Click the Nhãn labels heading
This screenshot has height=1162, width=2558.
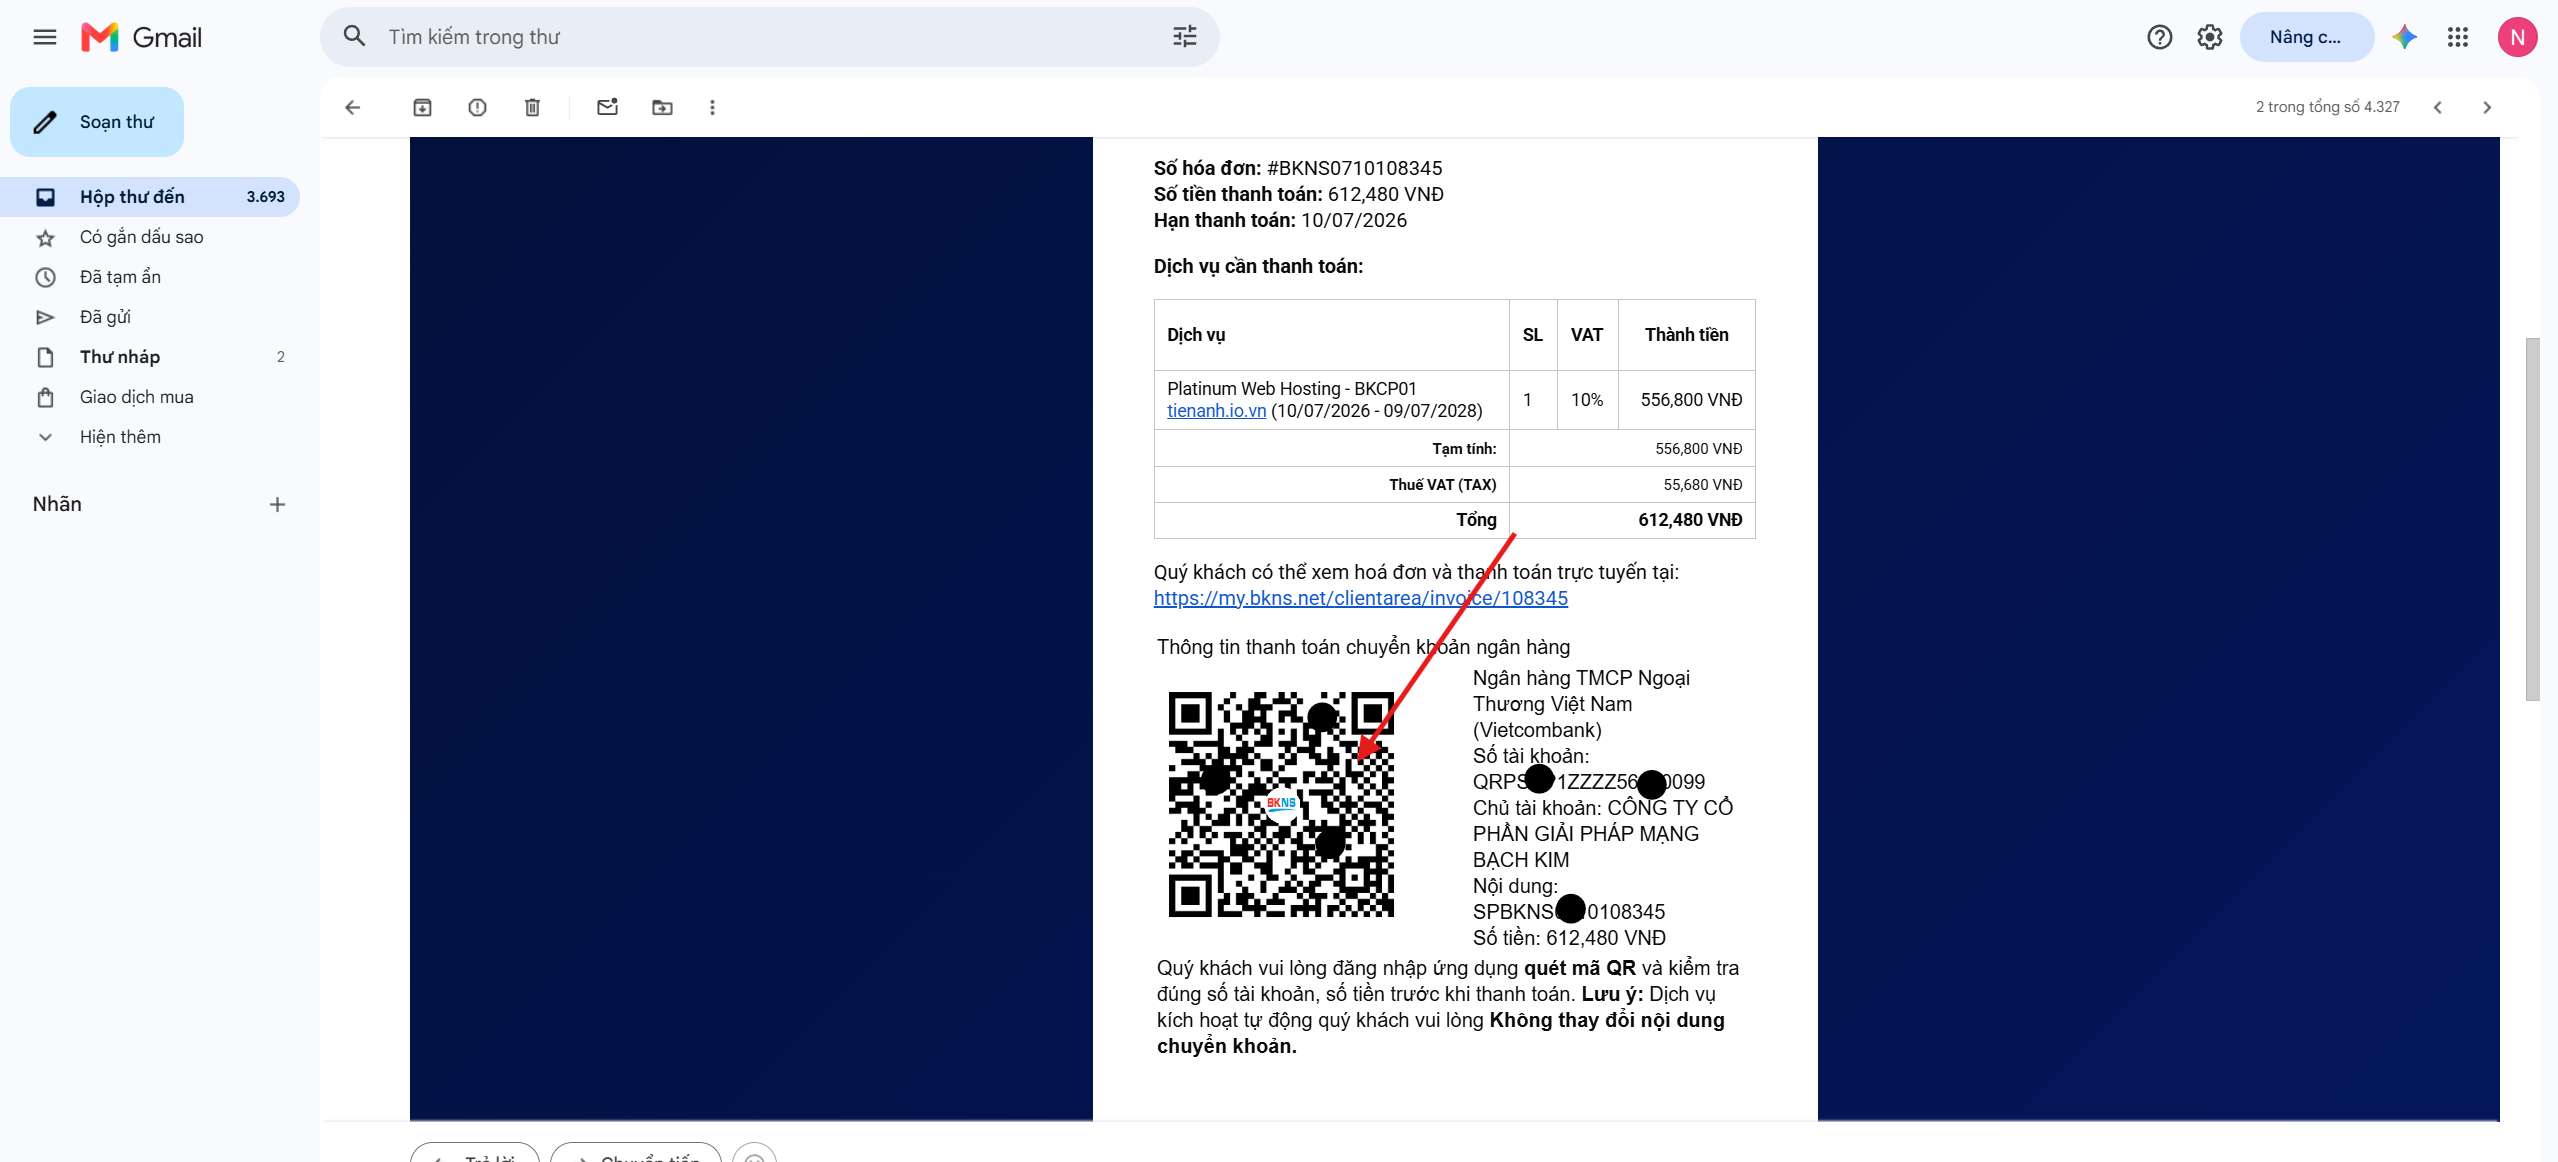point(57,504)
